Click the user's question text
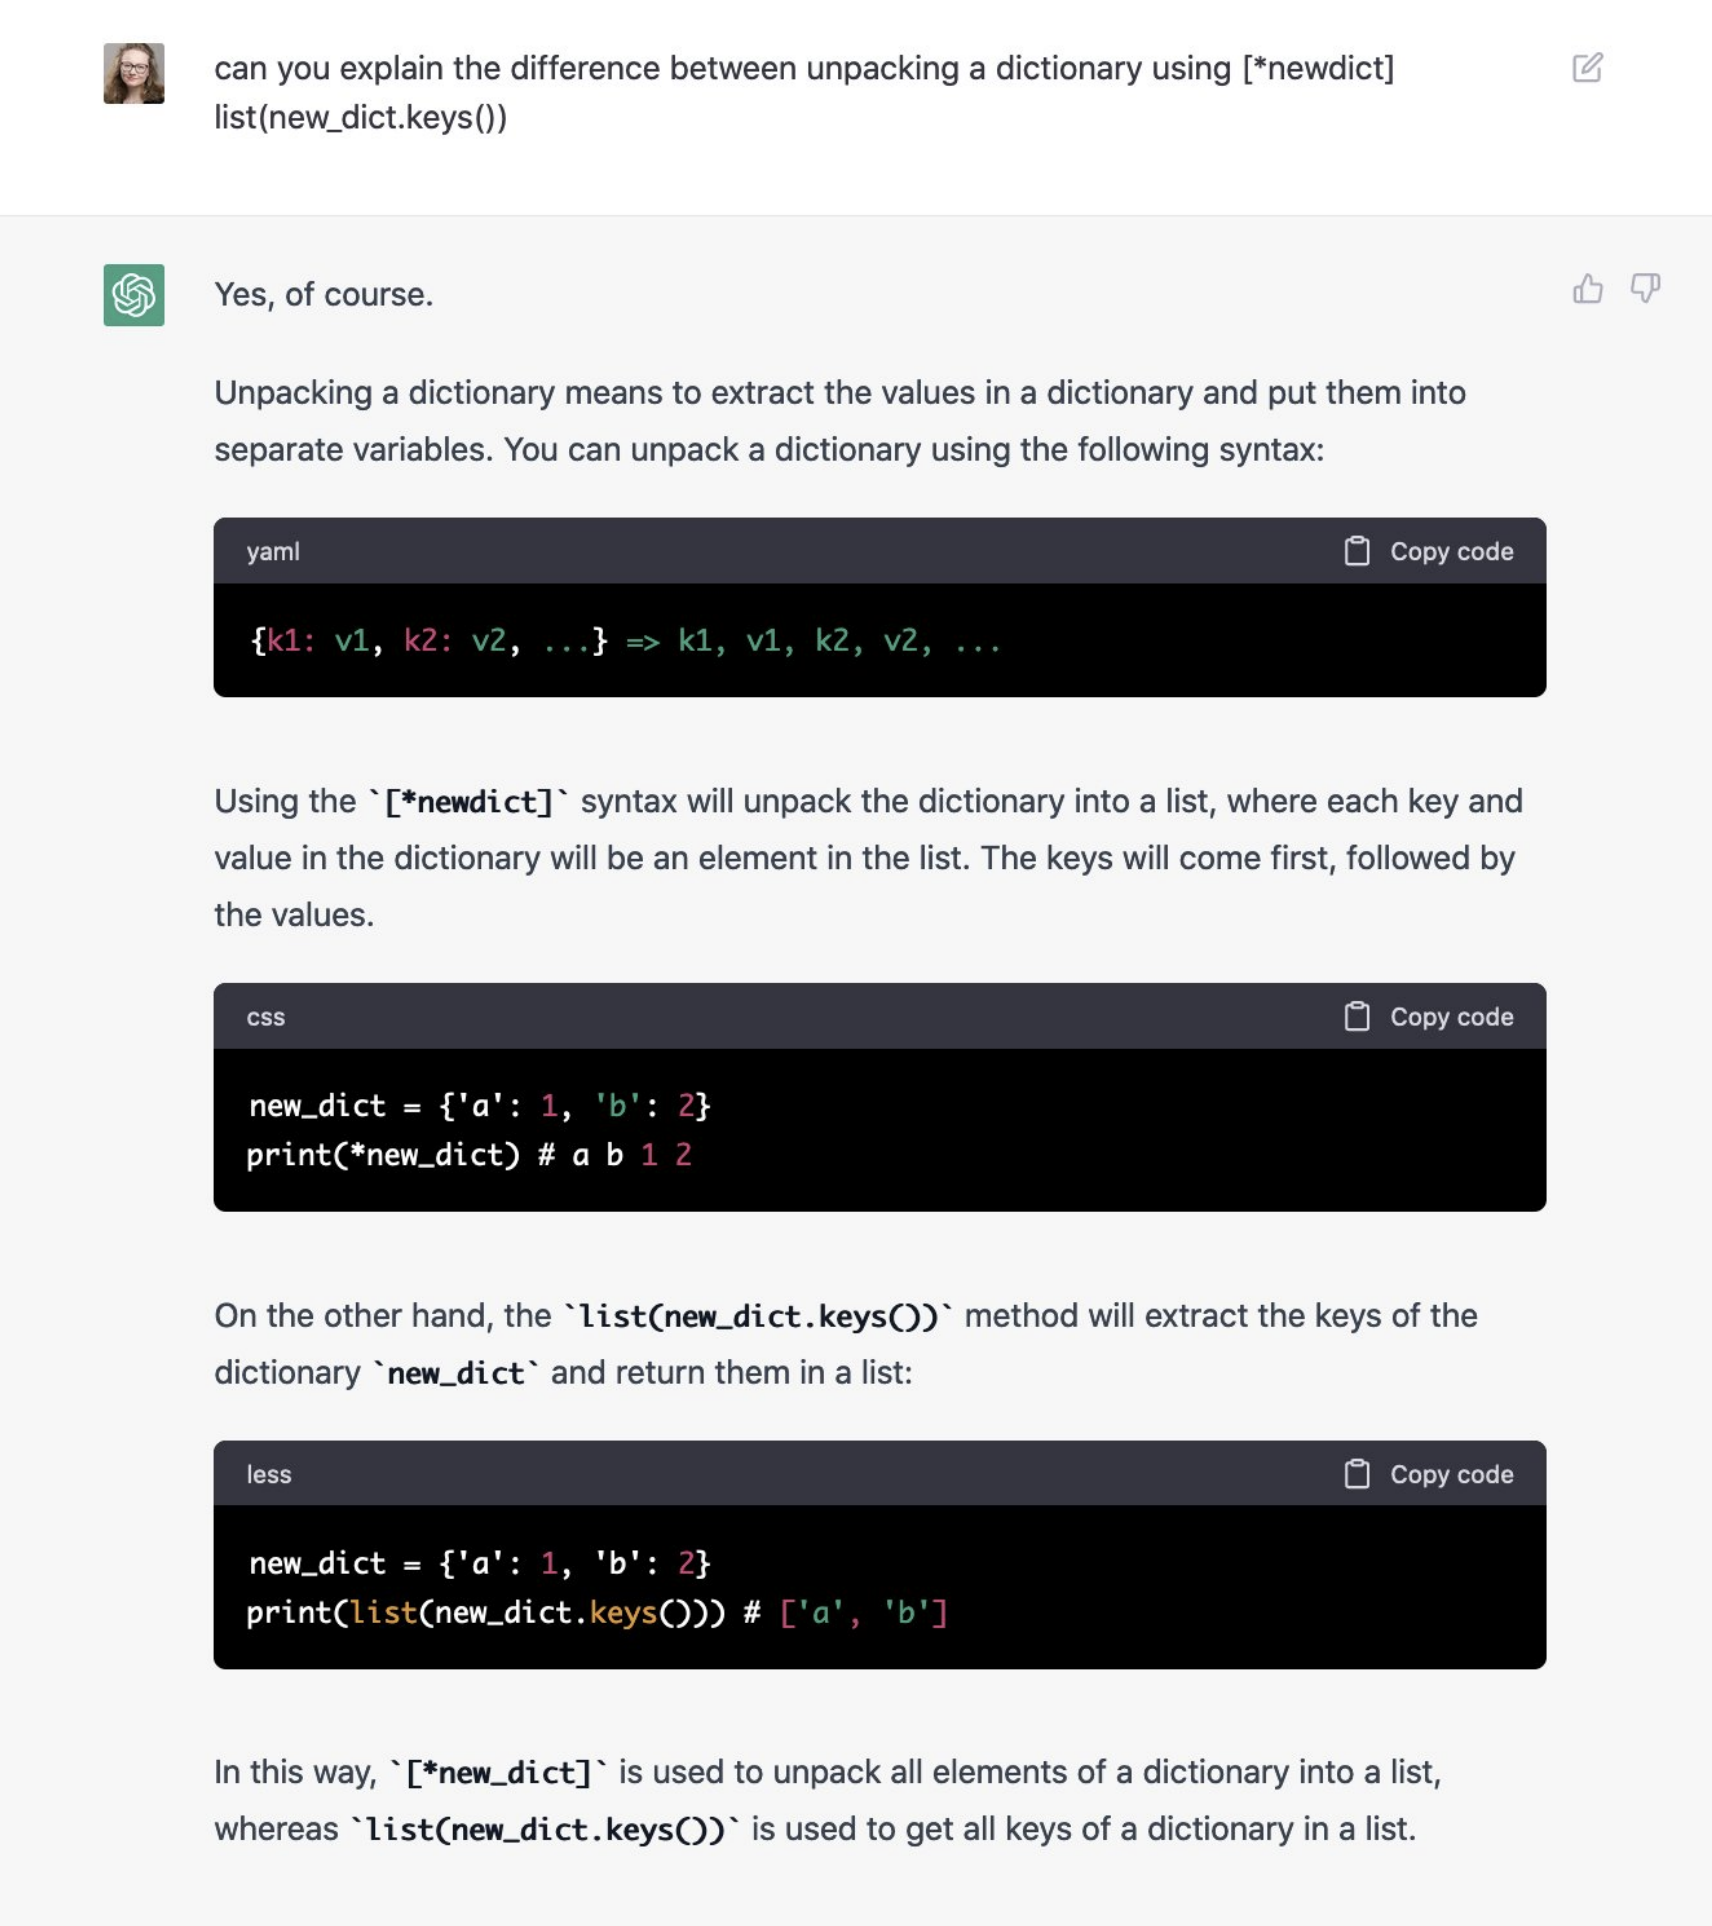The height and width of the screenshot is (1926, 1712). 804,92
